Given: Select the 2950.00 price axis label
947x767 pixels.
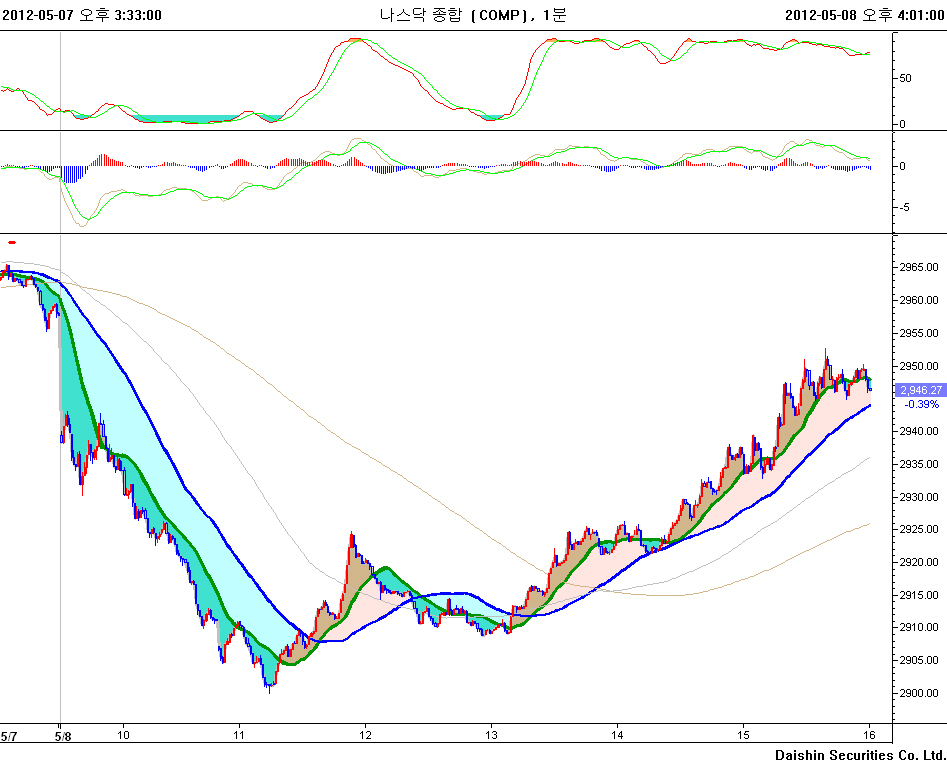Looking at the screenshot, I should [x=919, y=366].
